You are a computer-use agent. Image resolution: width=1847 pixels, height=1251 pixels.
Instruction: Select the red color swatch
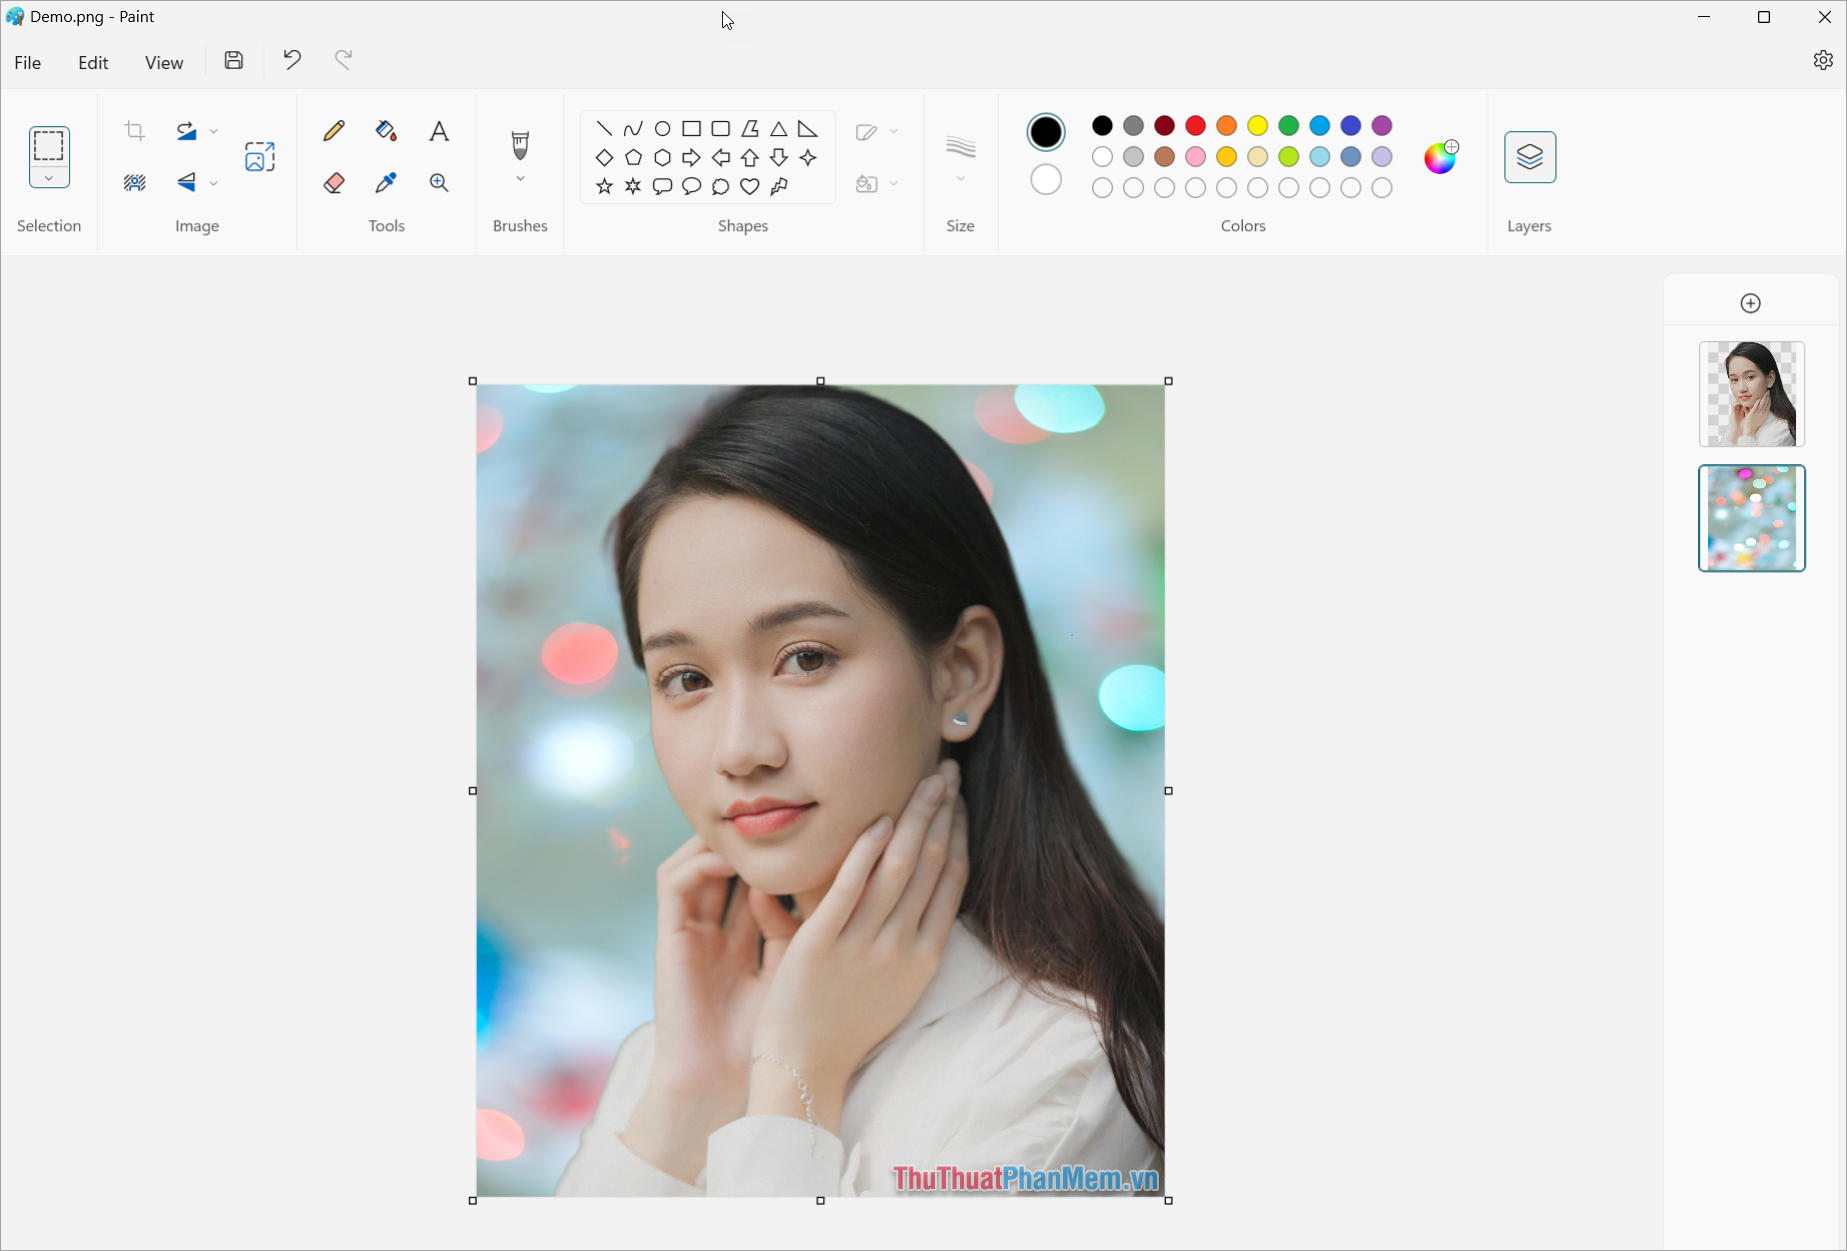click(1194, 126)
